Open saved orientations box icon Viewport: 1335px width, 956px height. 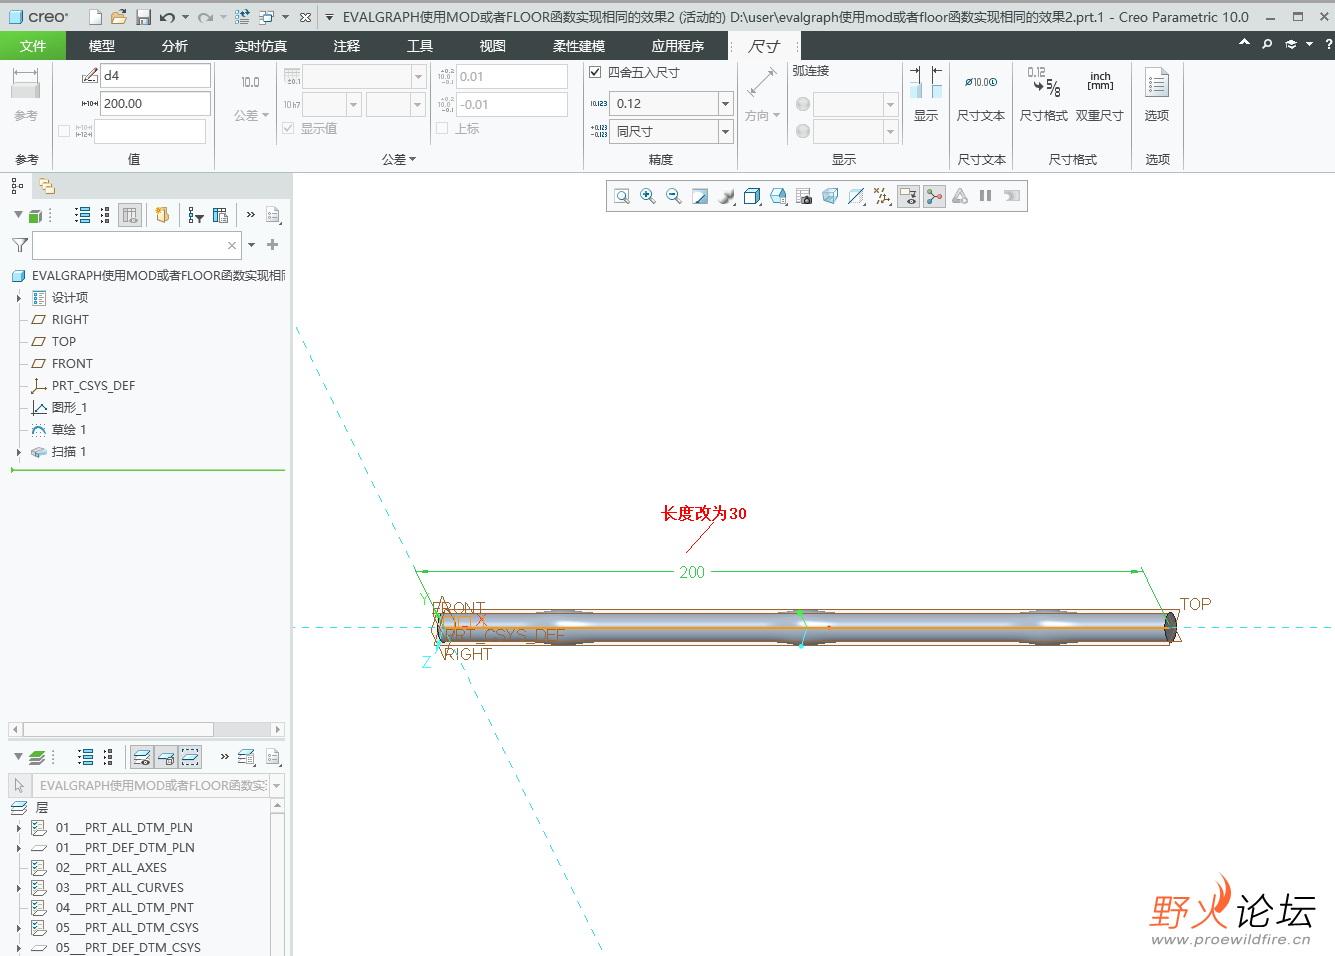(752, 196)
